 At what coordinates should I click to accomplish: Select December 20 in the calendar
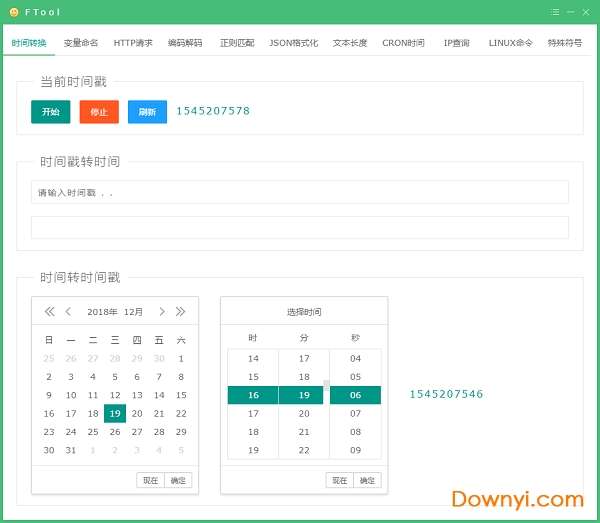coord(137,413)
